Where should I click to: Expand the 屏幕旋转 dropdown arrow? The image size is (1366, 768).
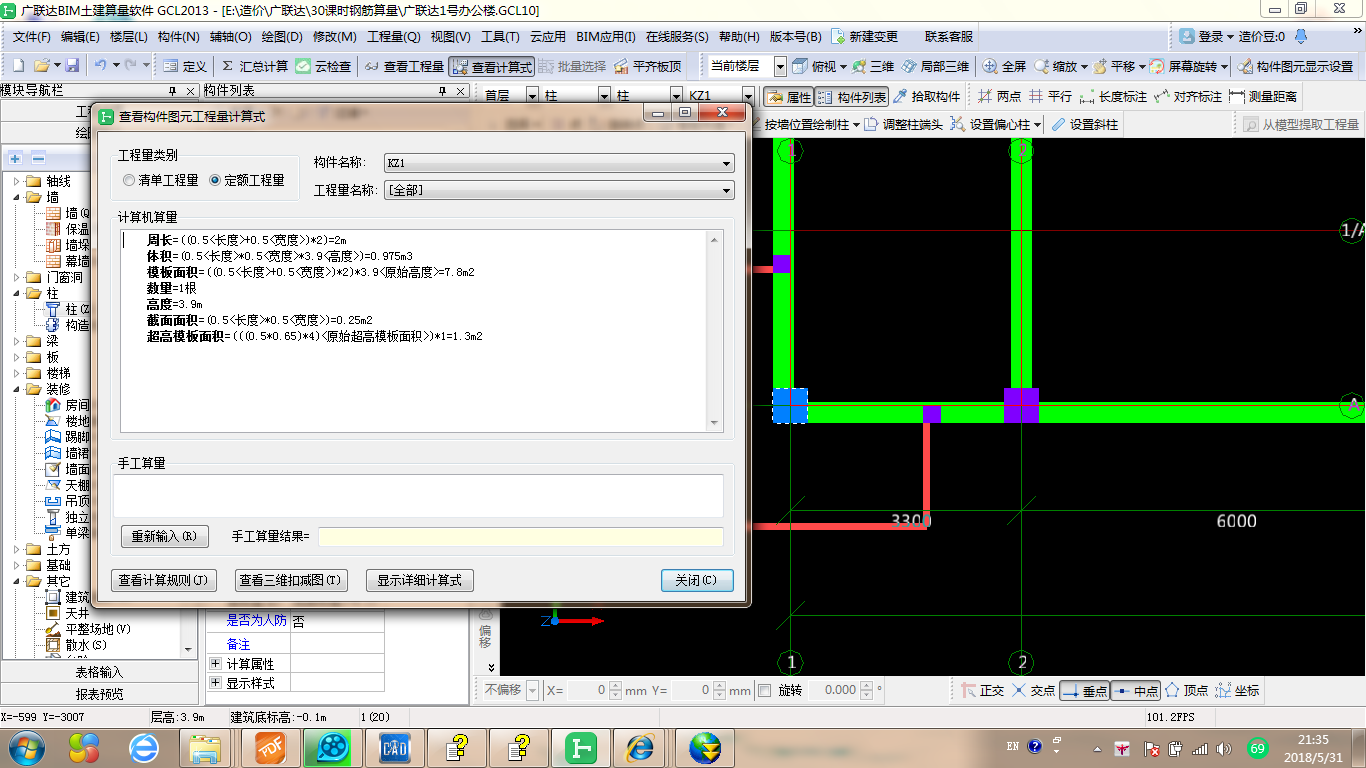[x=1224, y=67]
